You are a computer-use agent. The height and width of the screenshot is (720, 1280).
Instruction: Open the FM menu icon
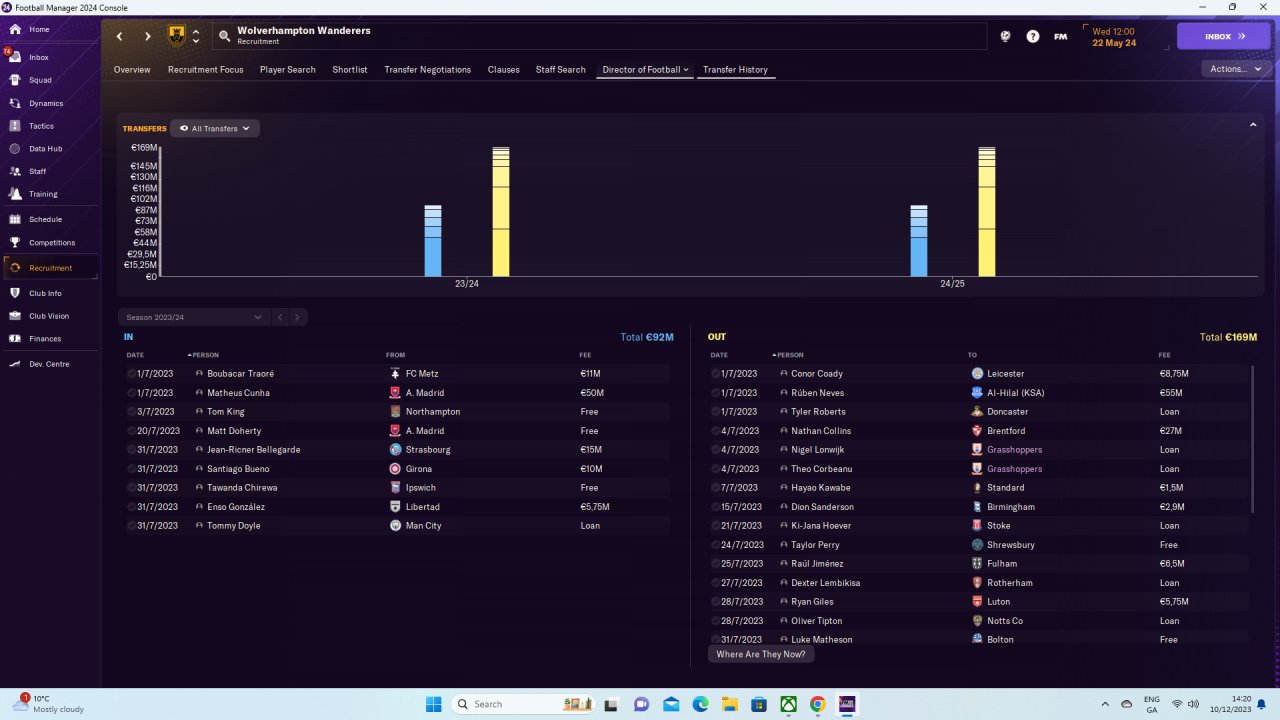tap(1061, 36)
